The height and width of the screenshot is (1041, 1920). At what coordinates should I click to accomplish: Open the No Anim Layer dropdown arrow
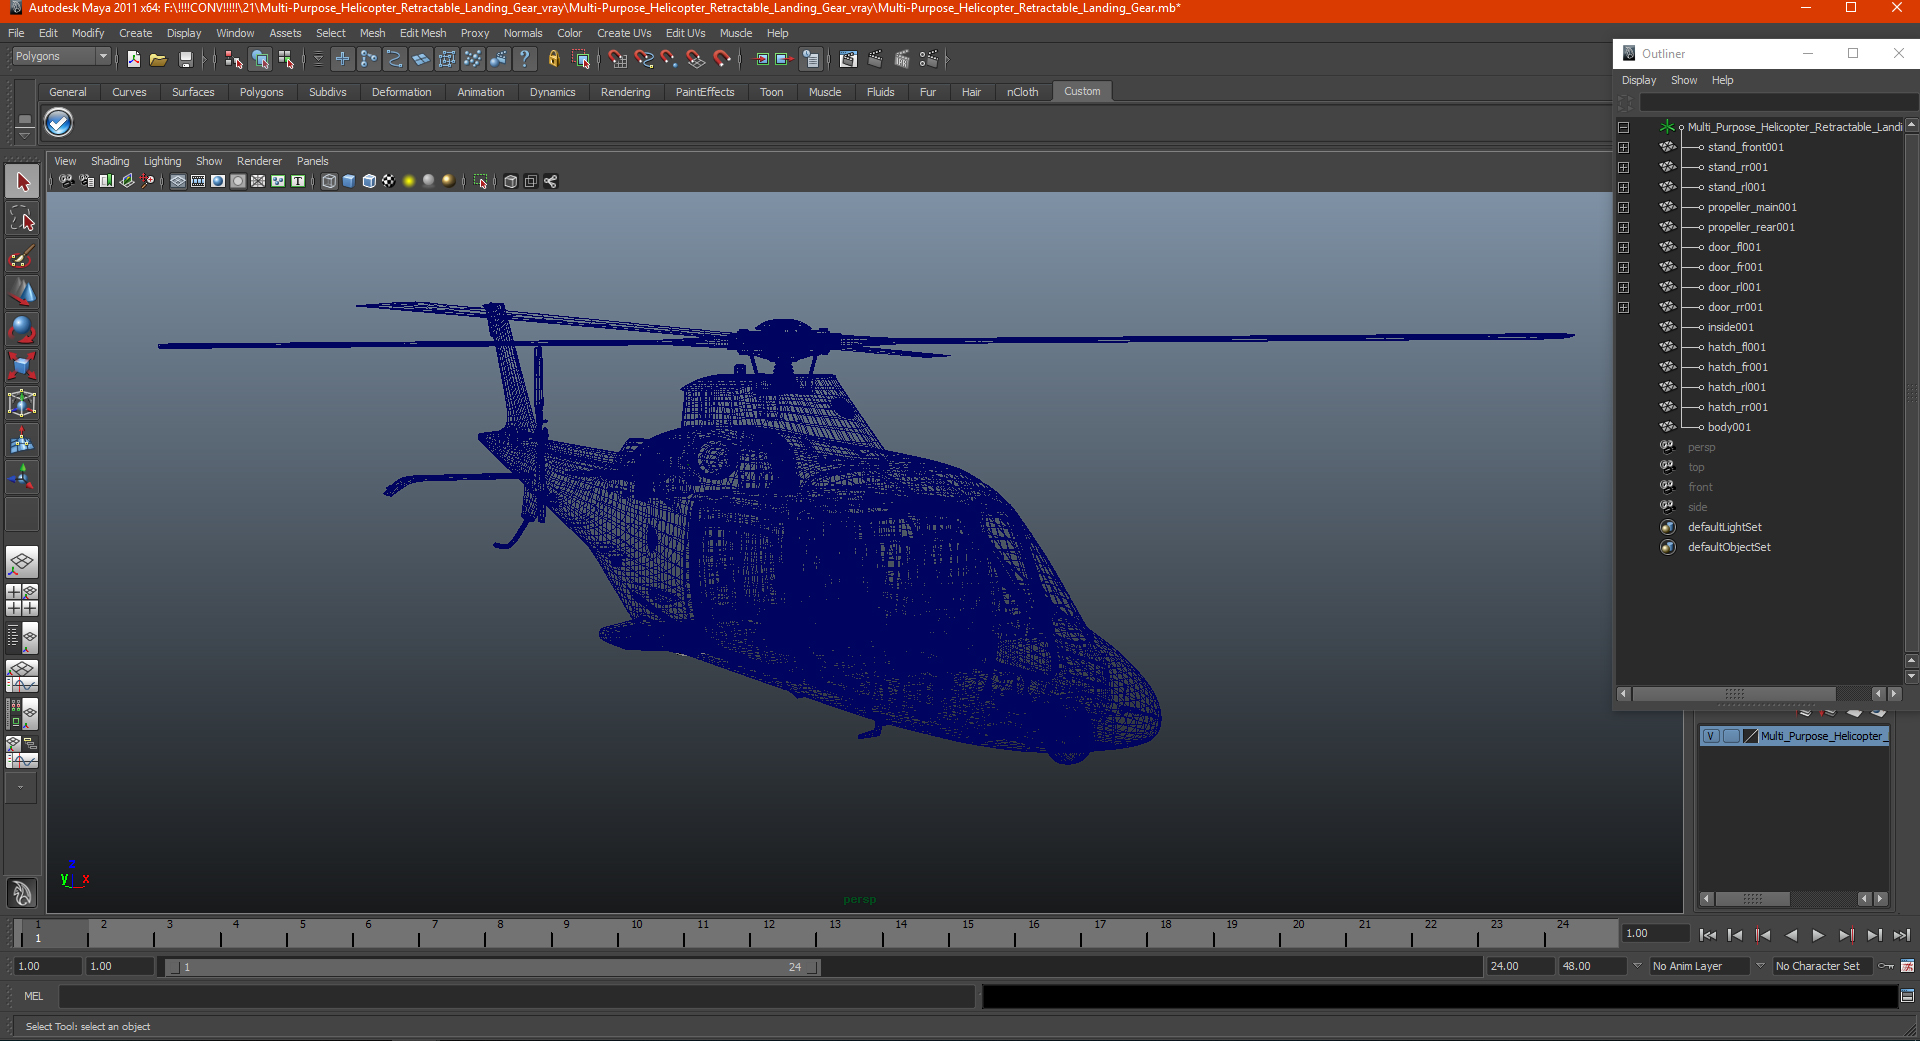1637,966
